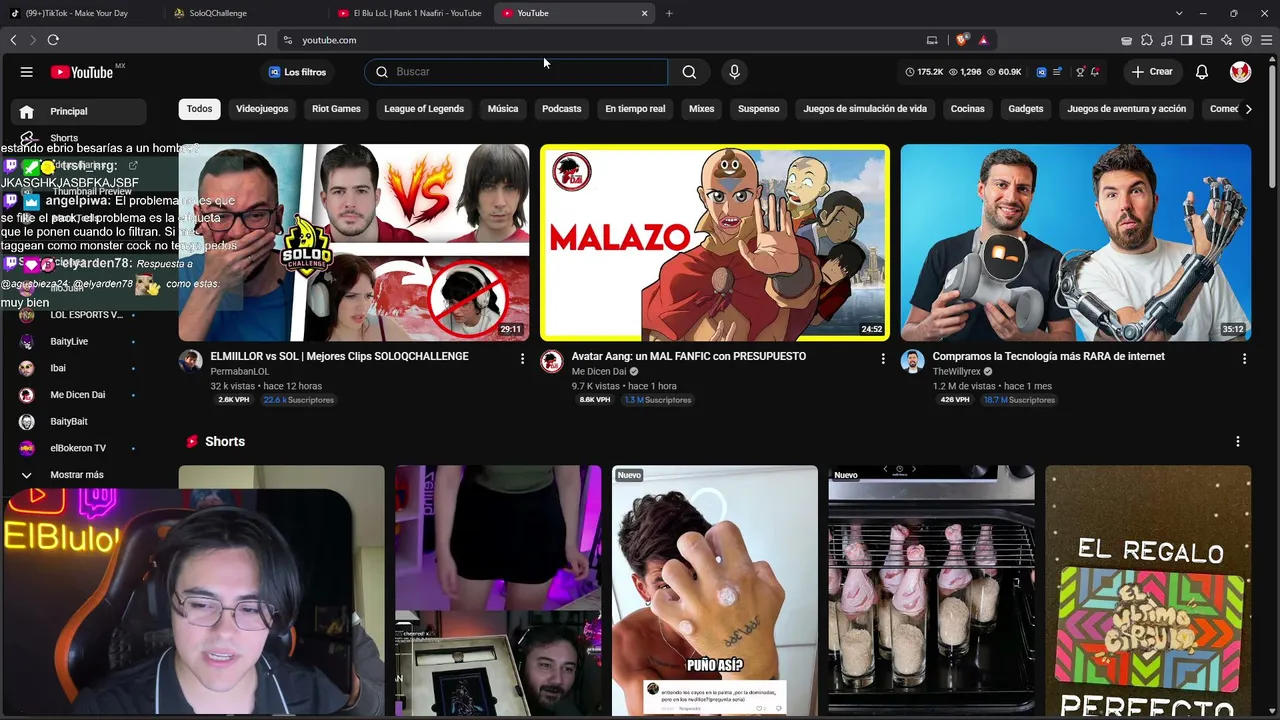The width and height of the screenshot is (1280, 720).
Task: Open PermabanLOL channel avatar
Action: 190,361
